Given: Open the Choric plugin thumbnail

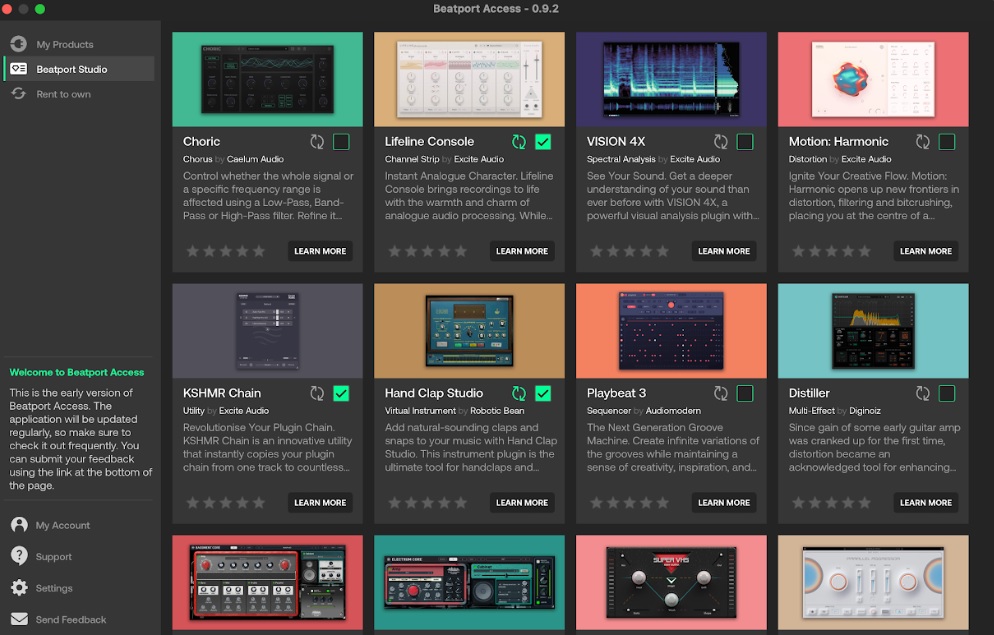Looking at the screenshot, I should (x=268, y=79).
